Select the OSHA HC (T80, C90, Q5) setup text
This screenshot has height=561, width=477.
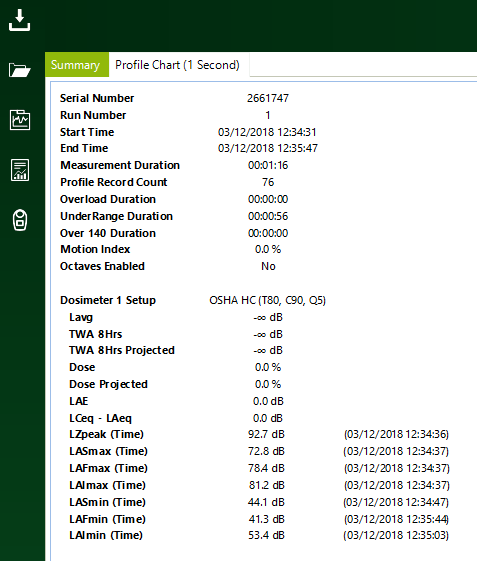[268, 300]
